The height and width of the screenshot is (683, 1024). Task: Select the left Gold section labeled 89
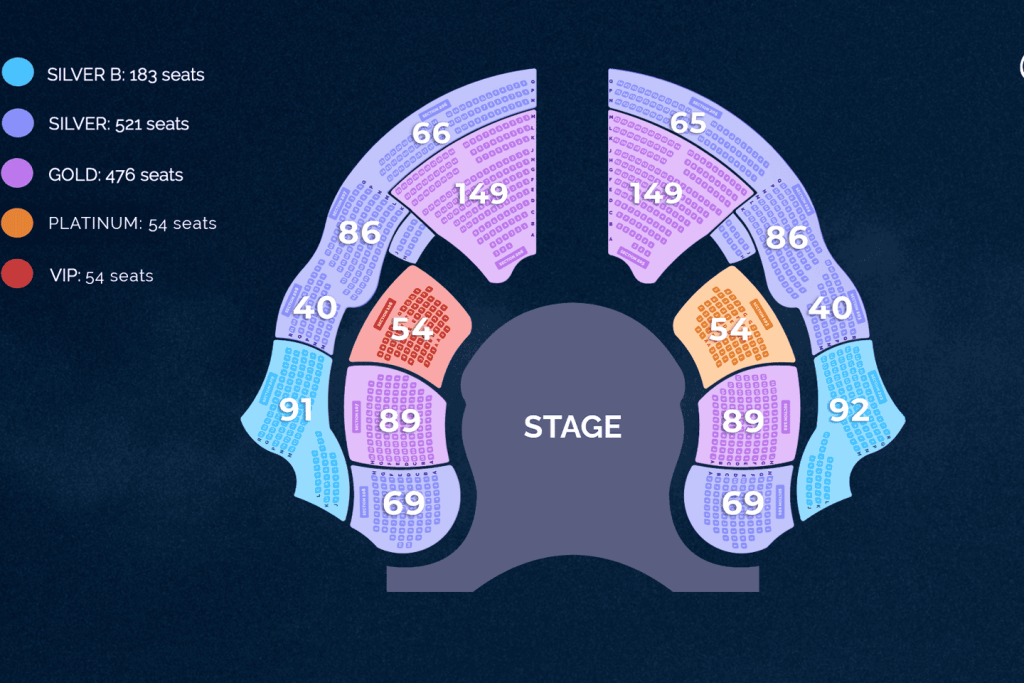[396, 416]
